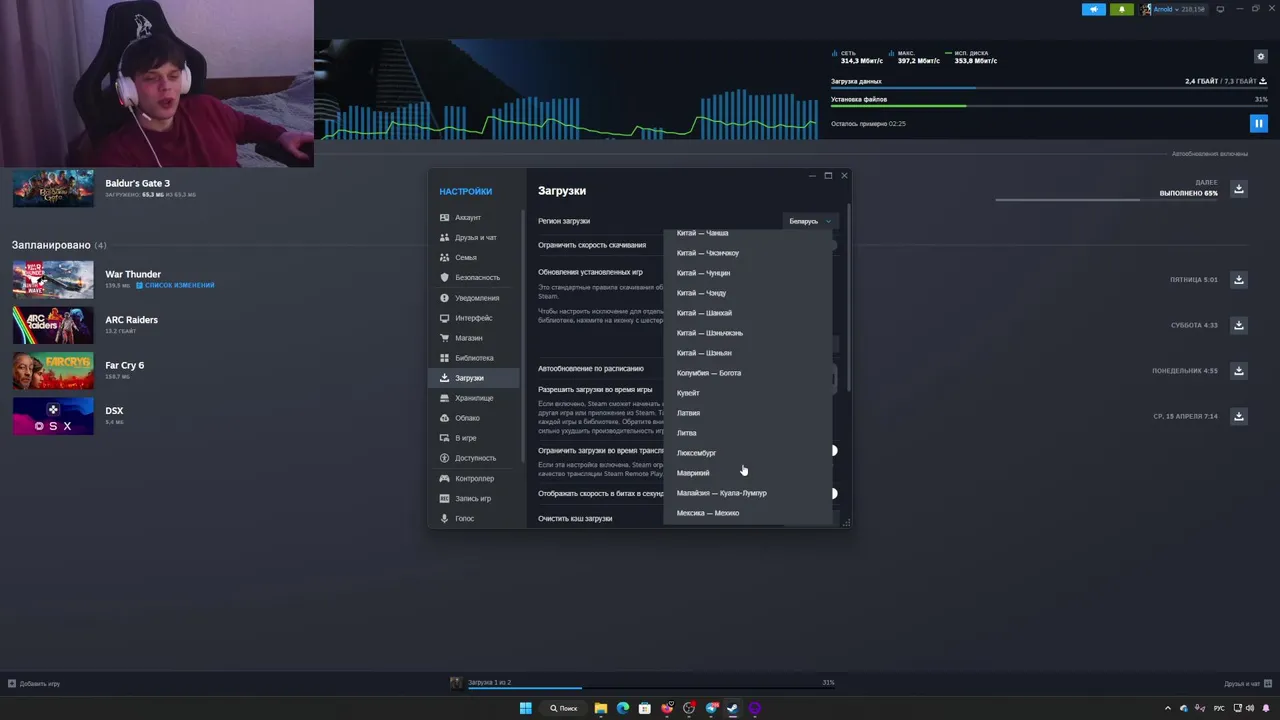Open the Arnold account menu
The height and width of the screenshot is (720, 1280).
tap(1173, 9)
